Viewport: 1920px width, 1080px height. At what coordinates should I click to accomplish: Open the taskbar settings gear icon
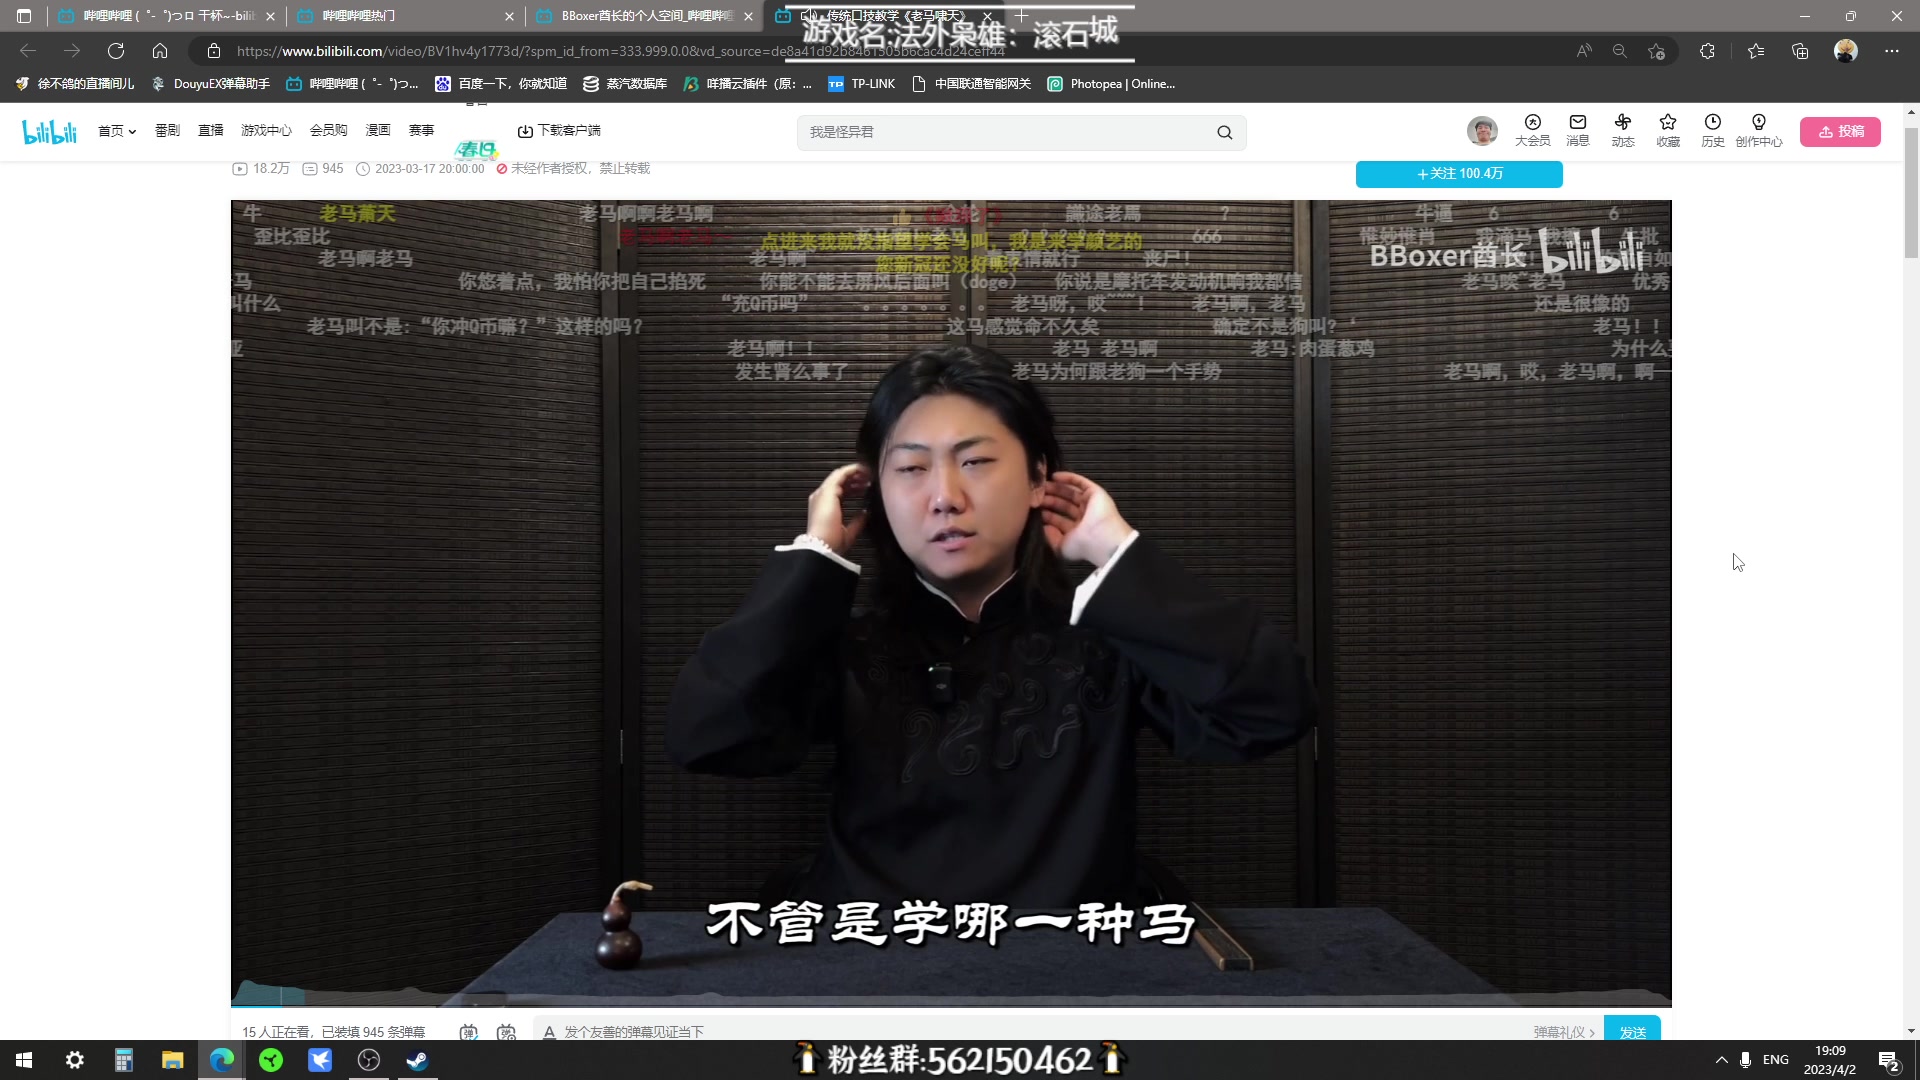click(74, 1060)
